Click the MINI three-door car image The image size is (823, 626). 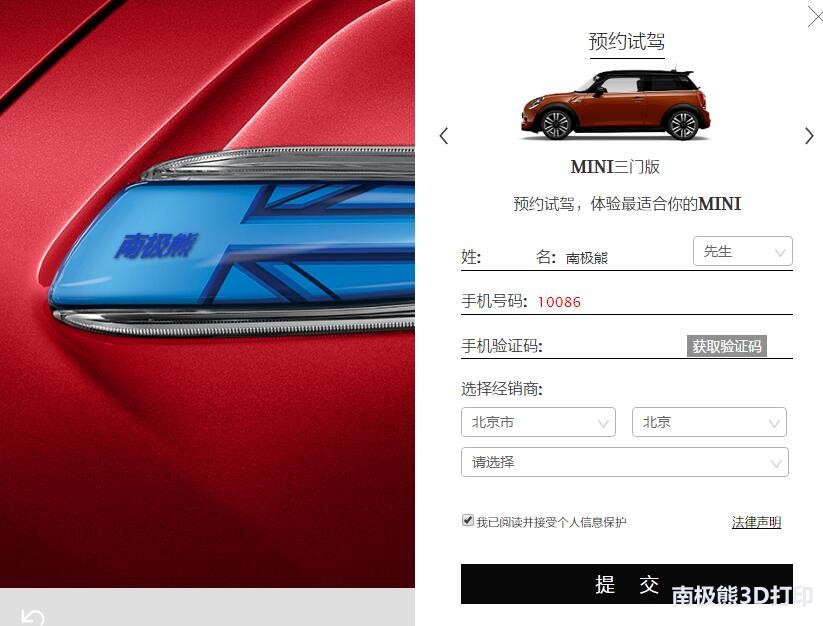pyautogui.click(x=615, y=104)
